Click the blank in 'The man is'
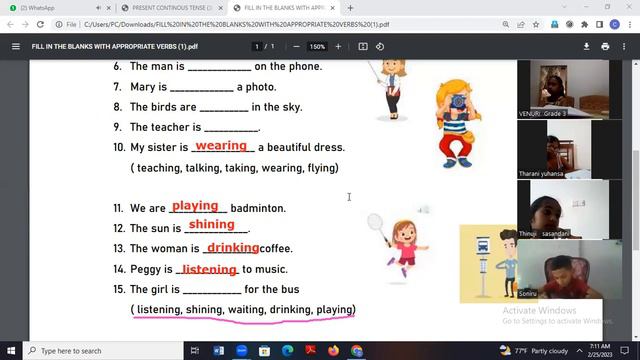Screen dimensions: 640x360 pyautogui.click(x=219, y=67)
